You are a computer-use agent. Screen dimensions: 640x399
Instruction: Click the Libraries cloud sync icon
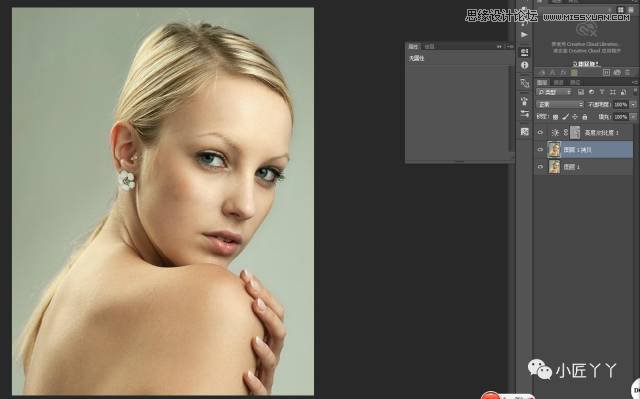617,72
